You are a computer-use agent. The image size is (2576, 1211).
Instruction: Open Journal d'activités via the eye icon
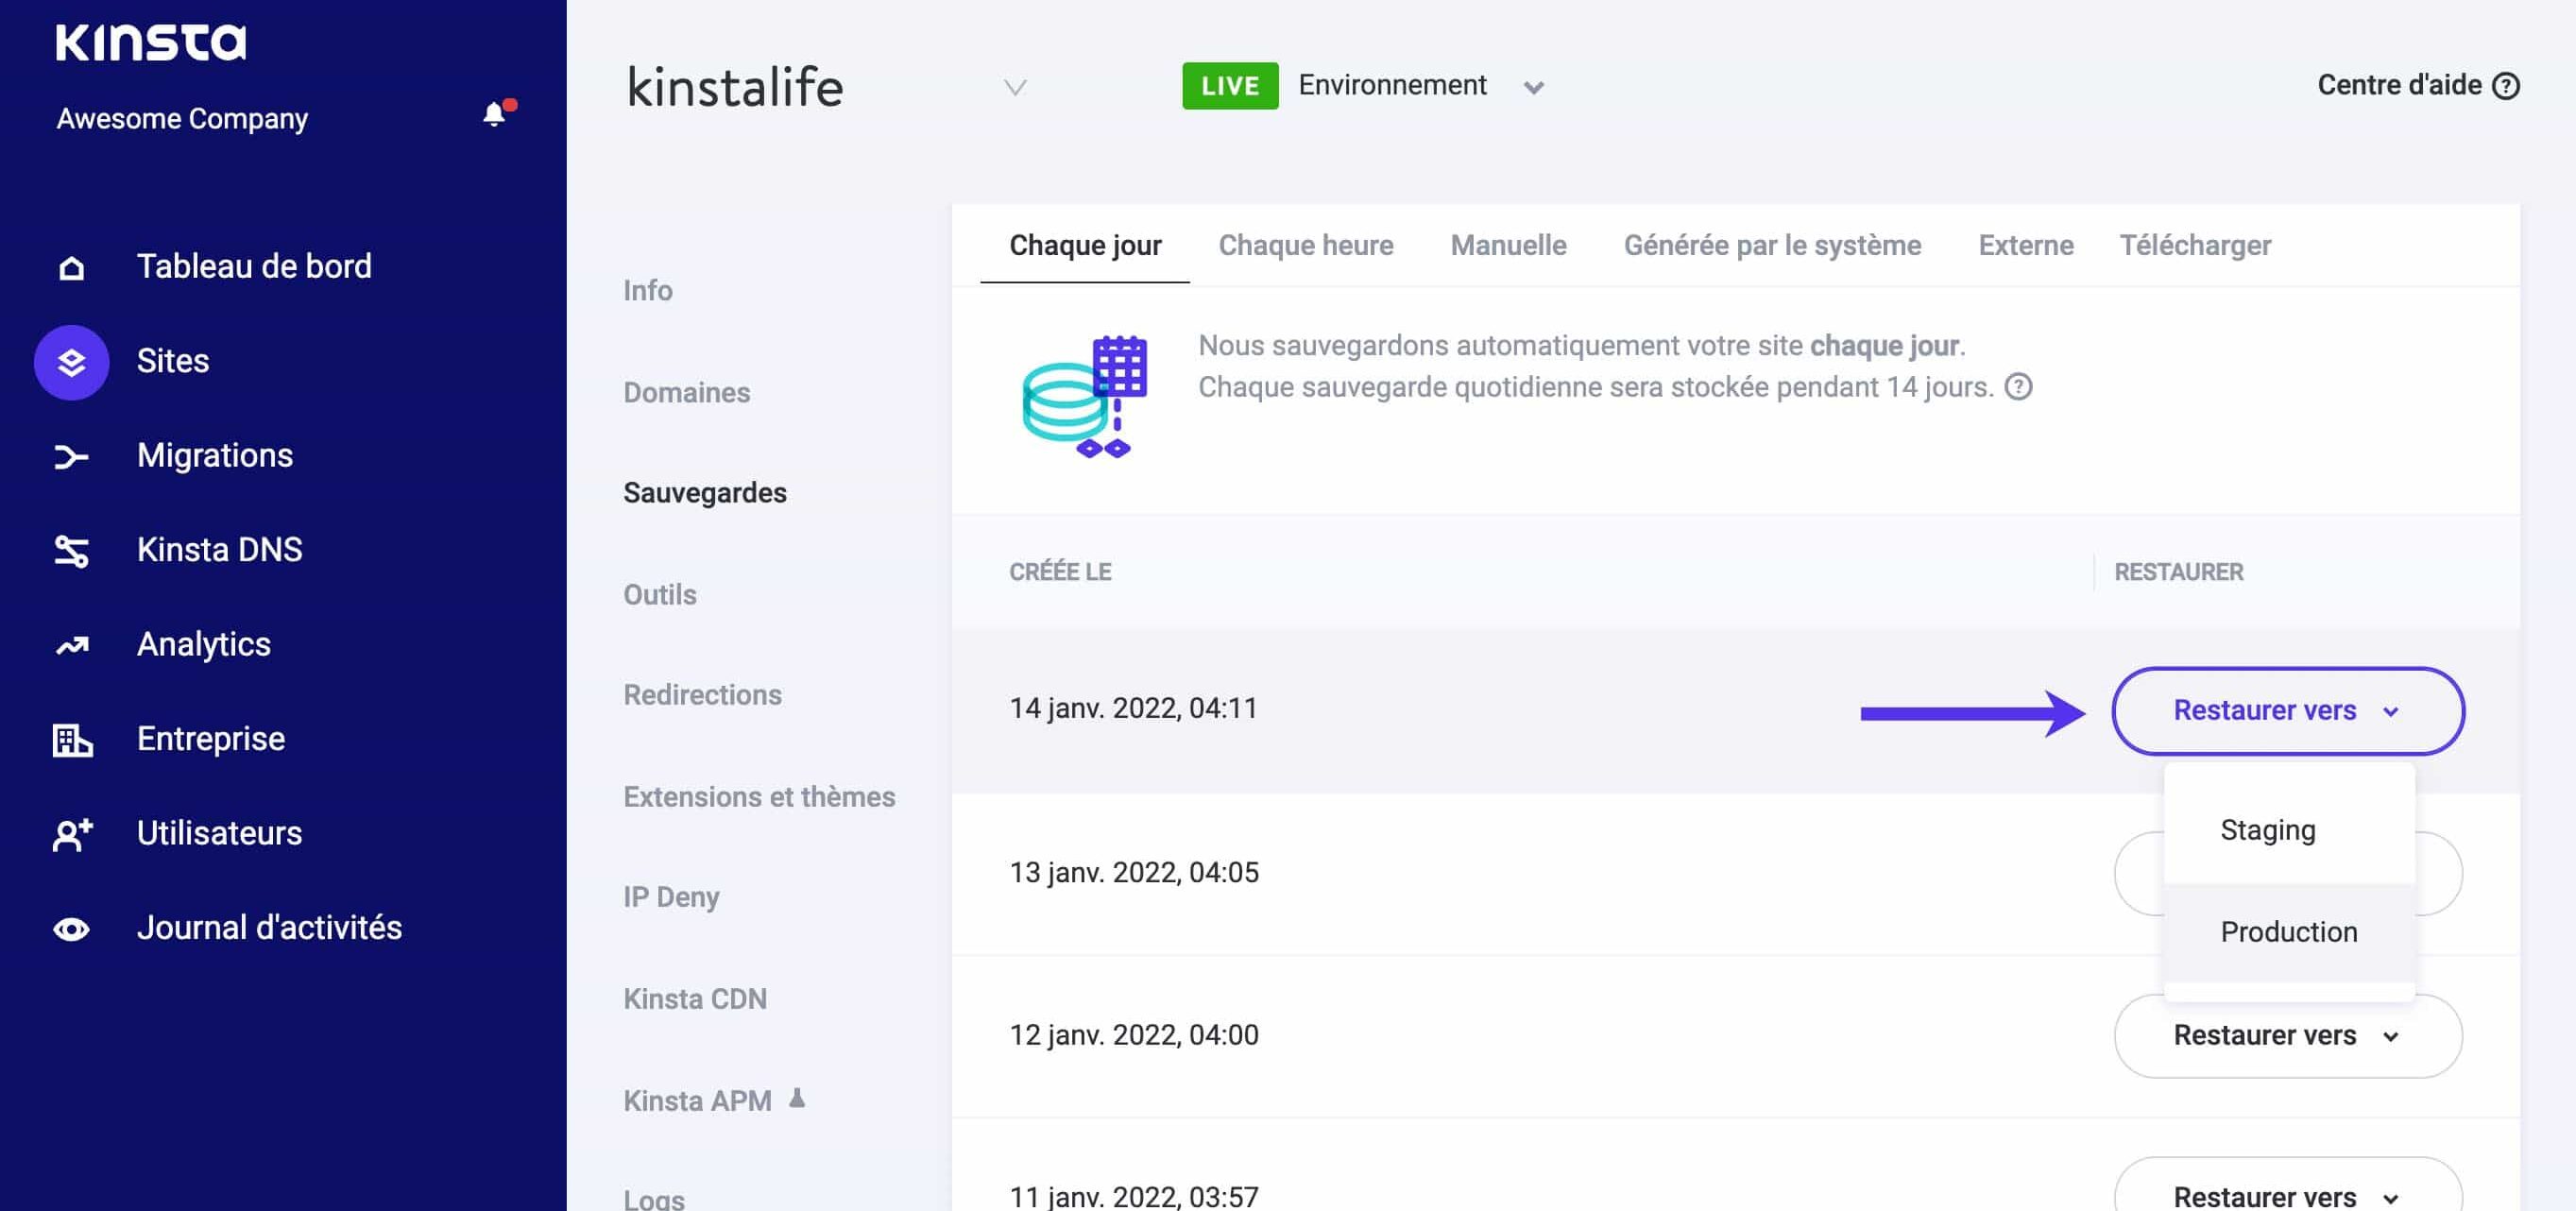[x=70, y=928]
